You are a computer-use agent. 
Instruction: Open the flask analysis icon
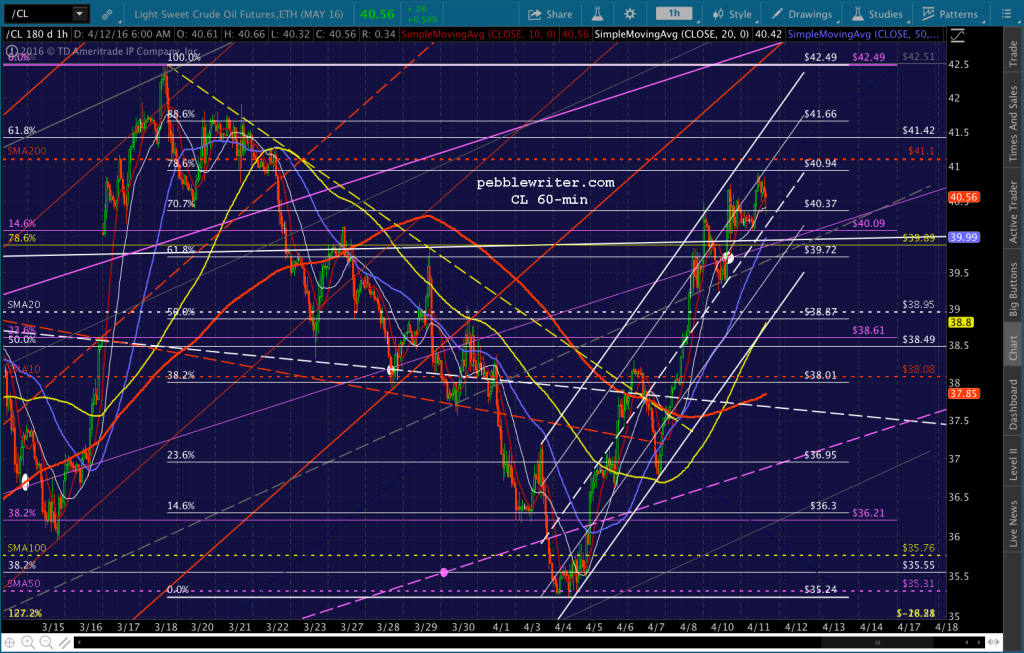point(597,14)
